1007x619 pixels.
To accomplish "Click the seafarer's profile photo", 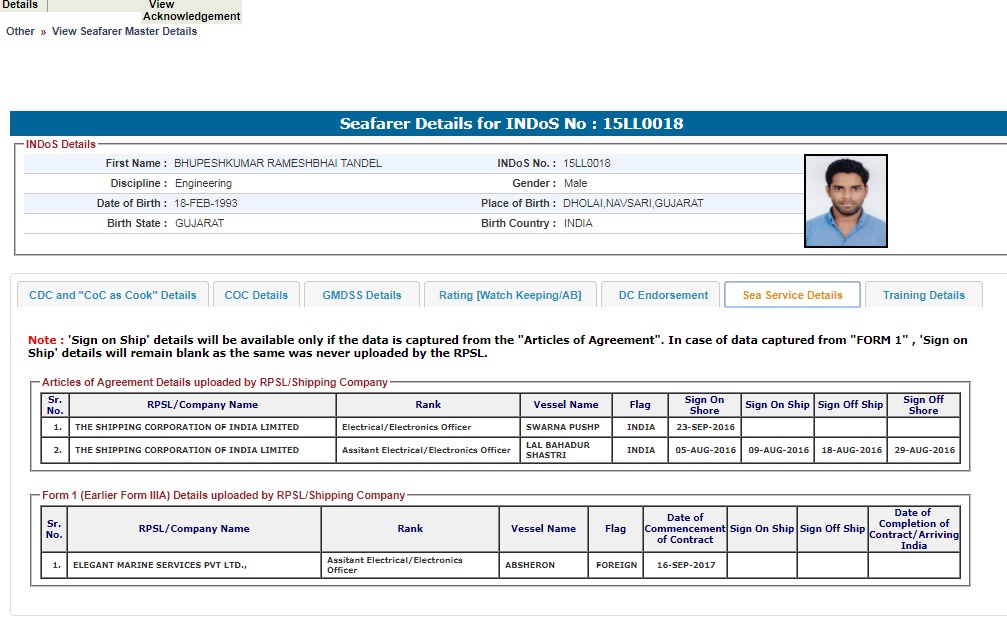I will pyautogui.click(x=845, y=201).
